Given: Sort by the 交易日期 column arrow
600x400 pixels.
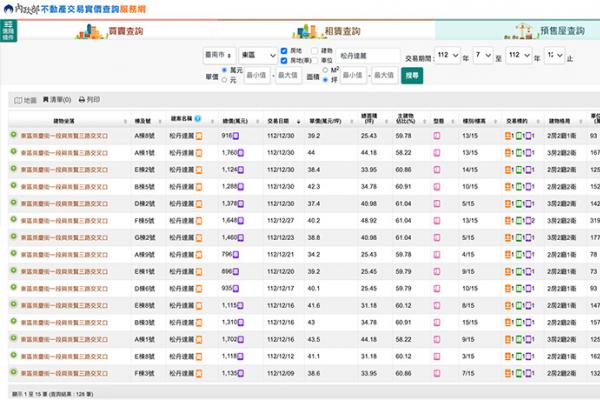Looking at the screenshot, I should coord(299,122).
